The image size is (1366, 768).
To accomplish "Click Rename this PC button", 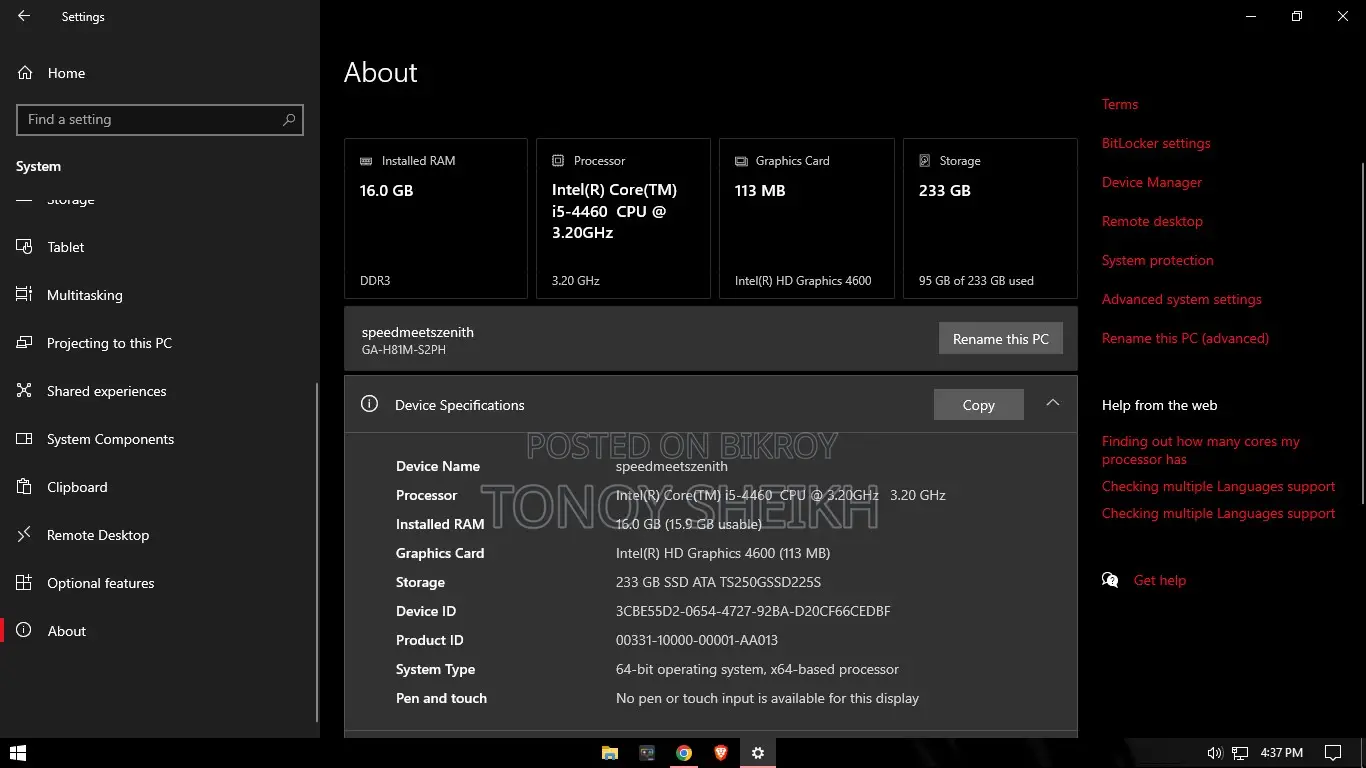I will 1001,339.
